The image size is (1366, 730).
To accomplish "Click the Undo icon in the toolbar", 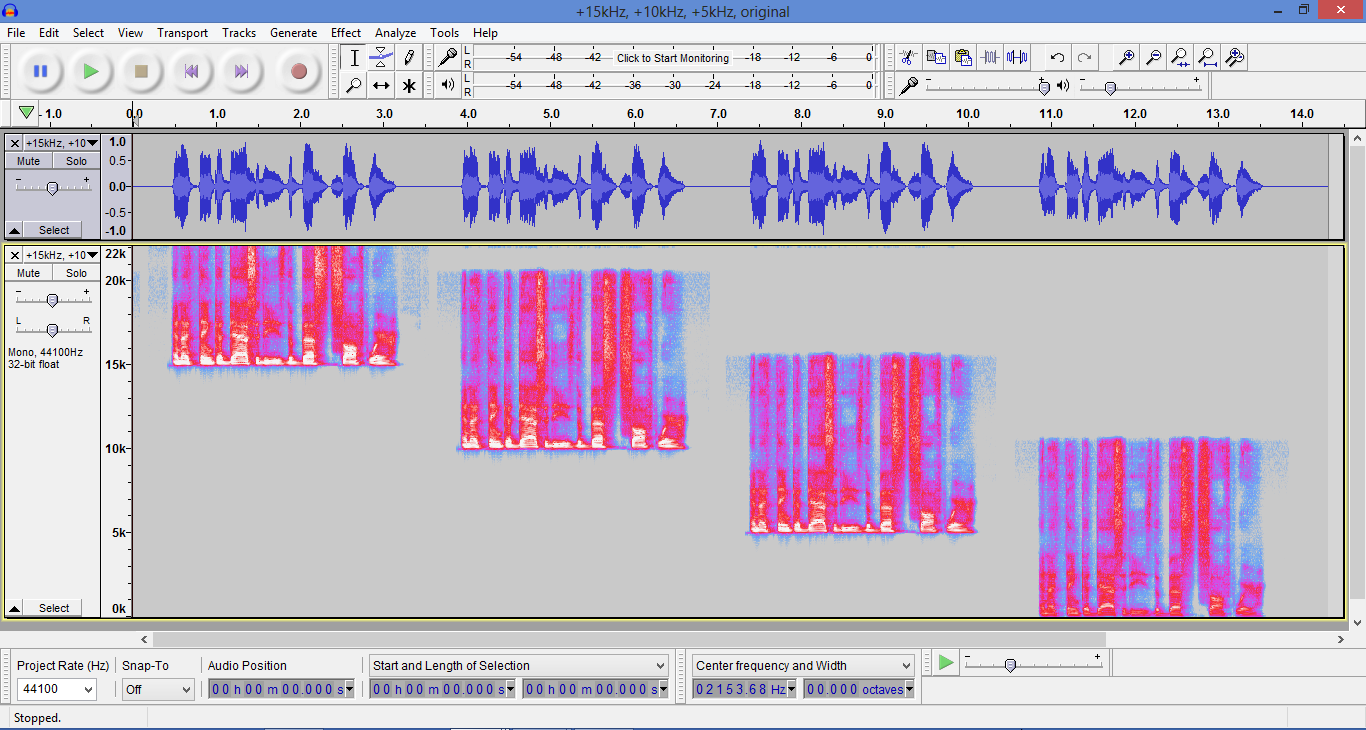I will pyautogui.click(x=1056, y=57).
